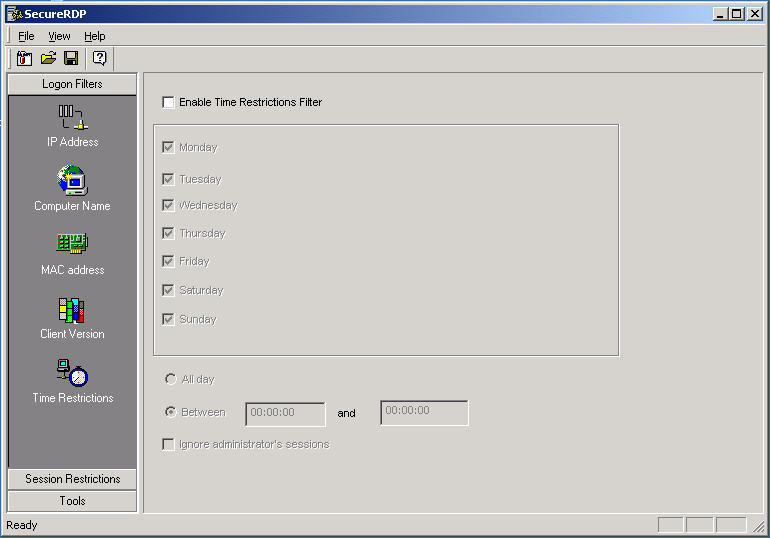Image resolution: width=770 pixels, height=538 pixels.
Task: Click the start time field after Between
Action: coord(285,414)
